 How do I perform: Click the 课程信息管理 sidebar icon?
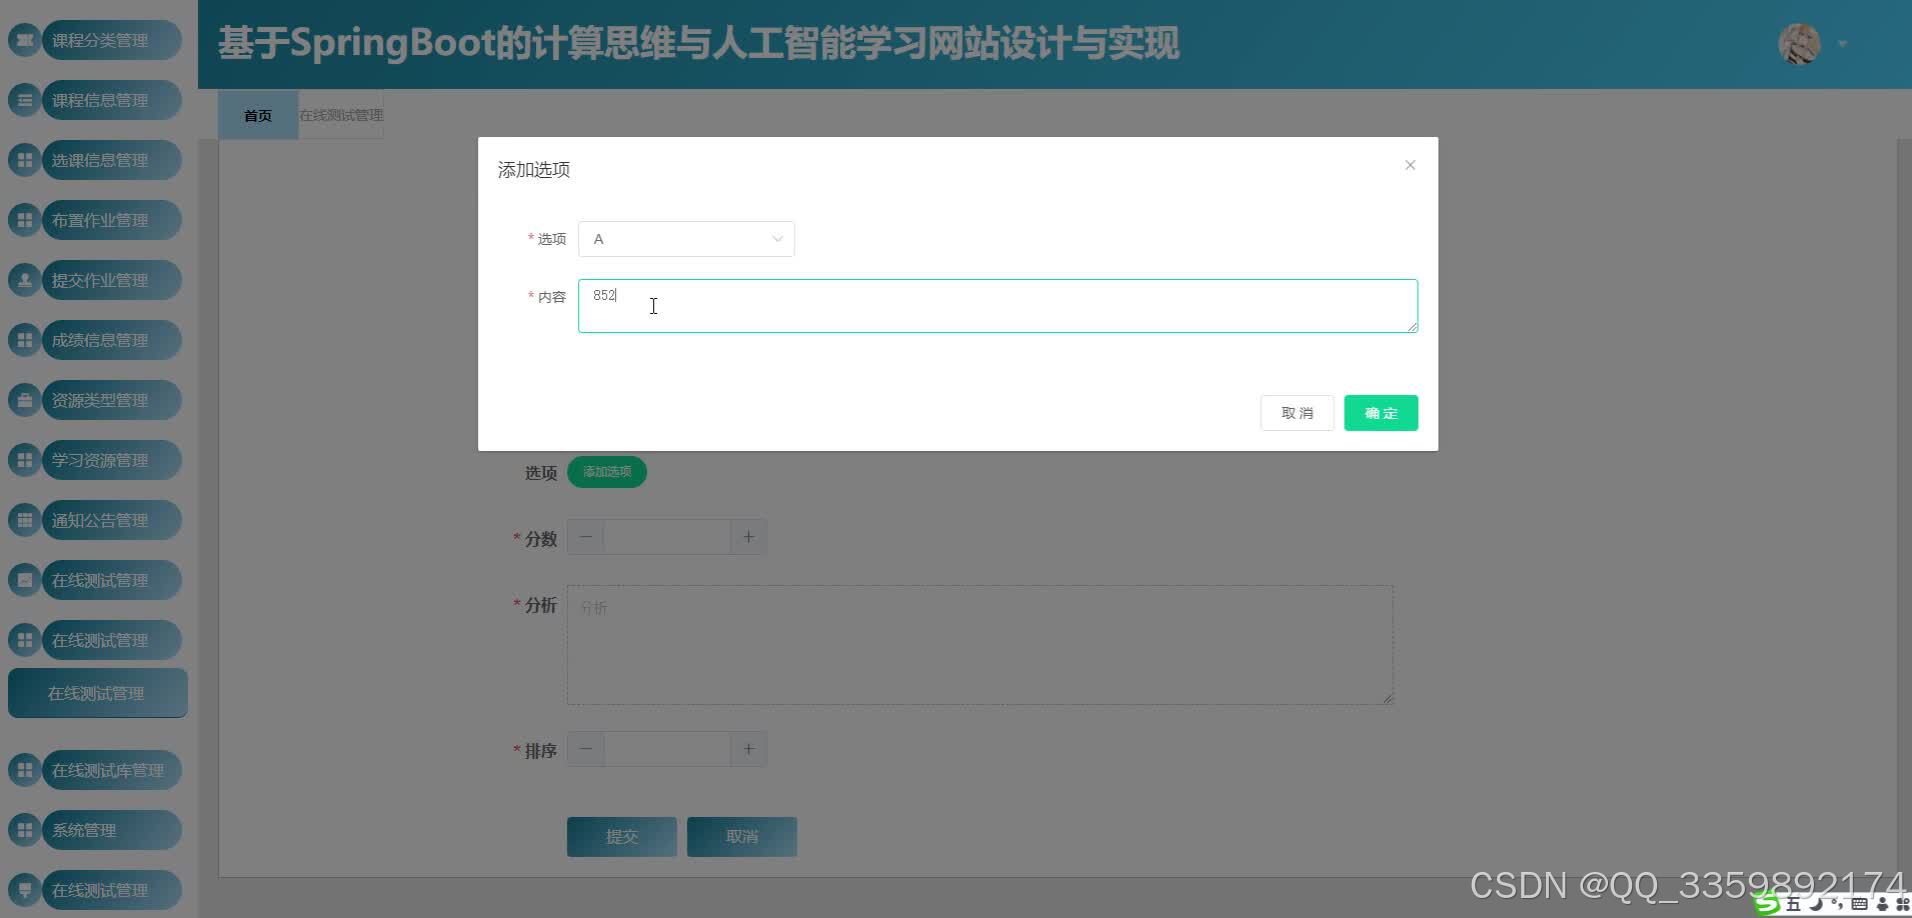pyautogui.click(x=25, y=100)
